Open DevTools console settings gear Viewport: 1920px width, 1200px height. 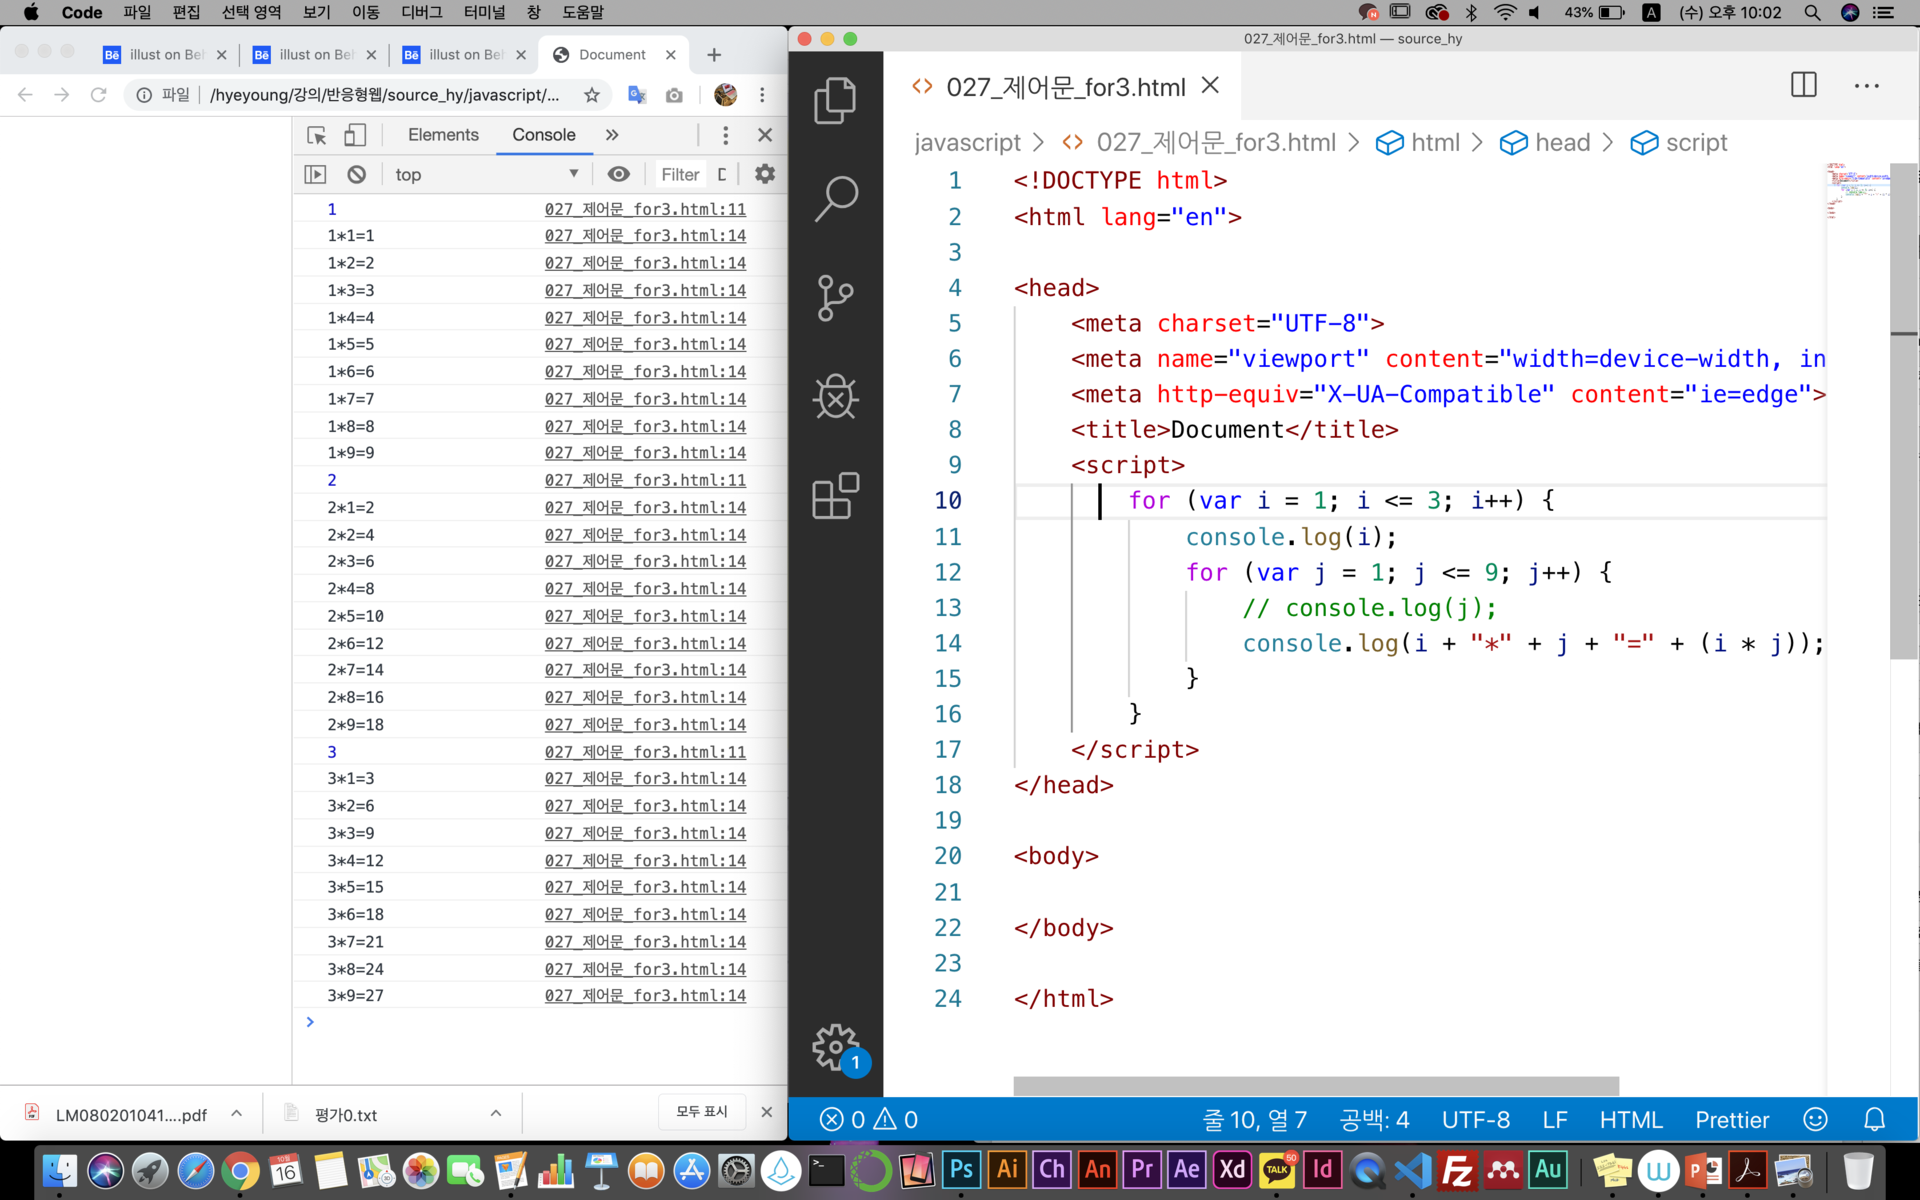click(765, 174)
